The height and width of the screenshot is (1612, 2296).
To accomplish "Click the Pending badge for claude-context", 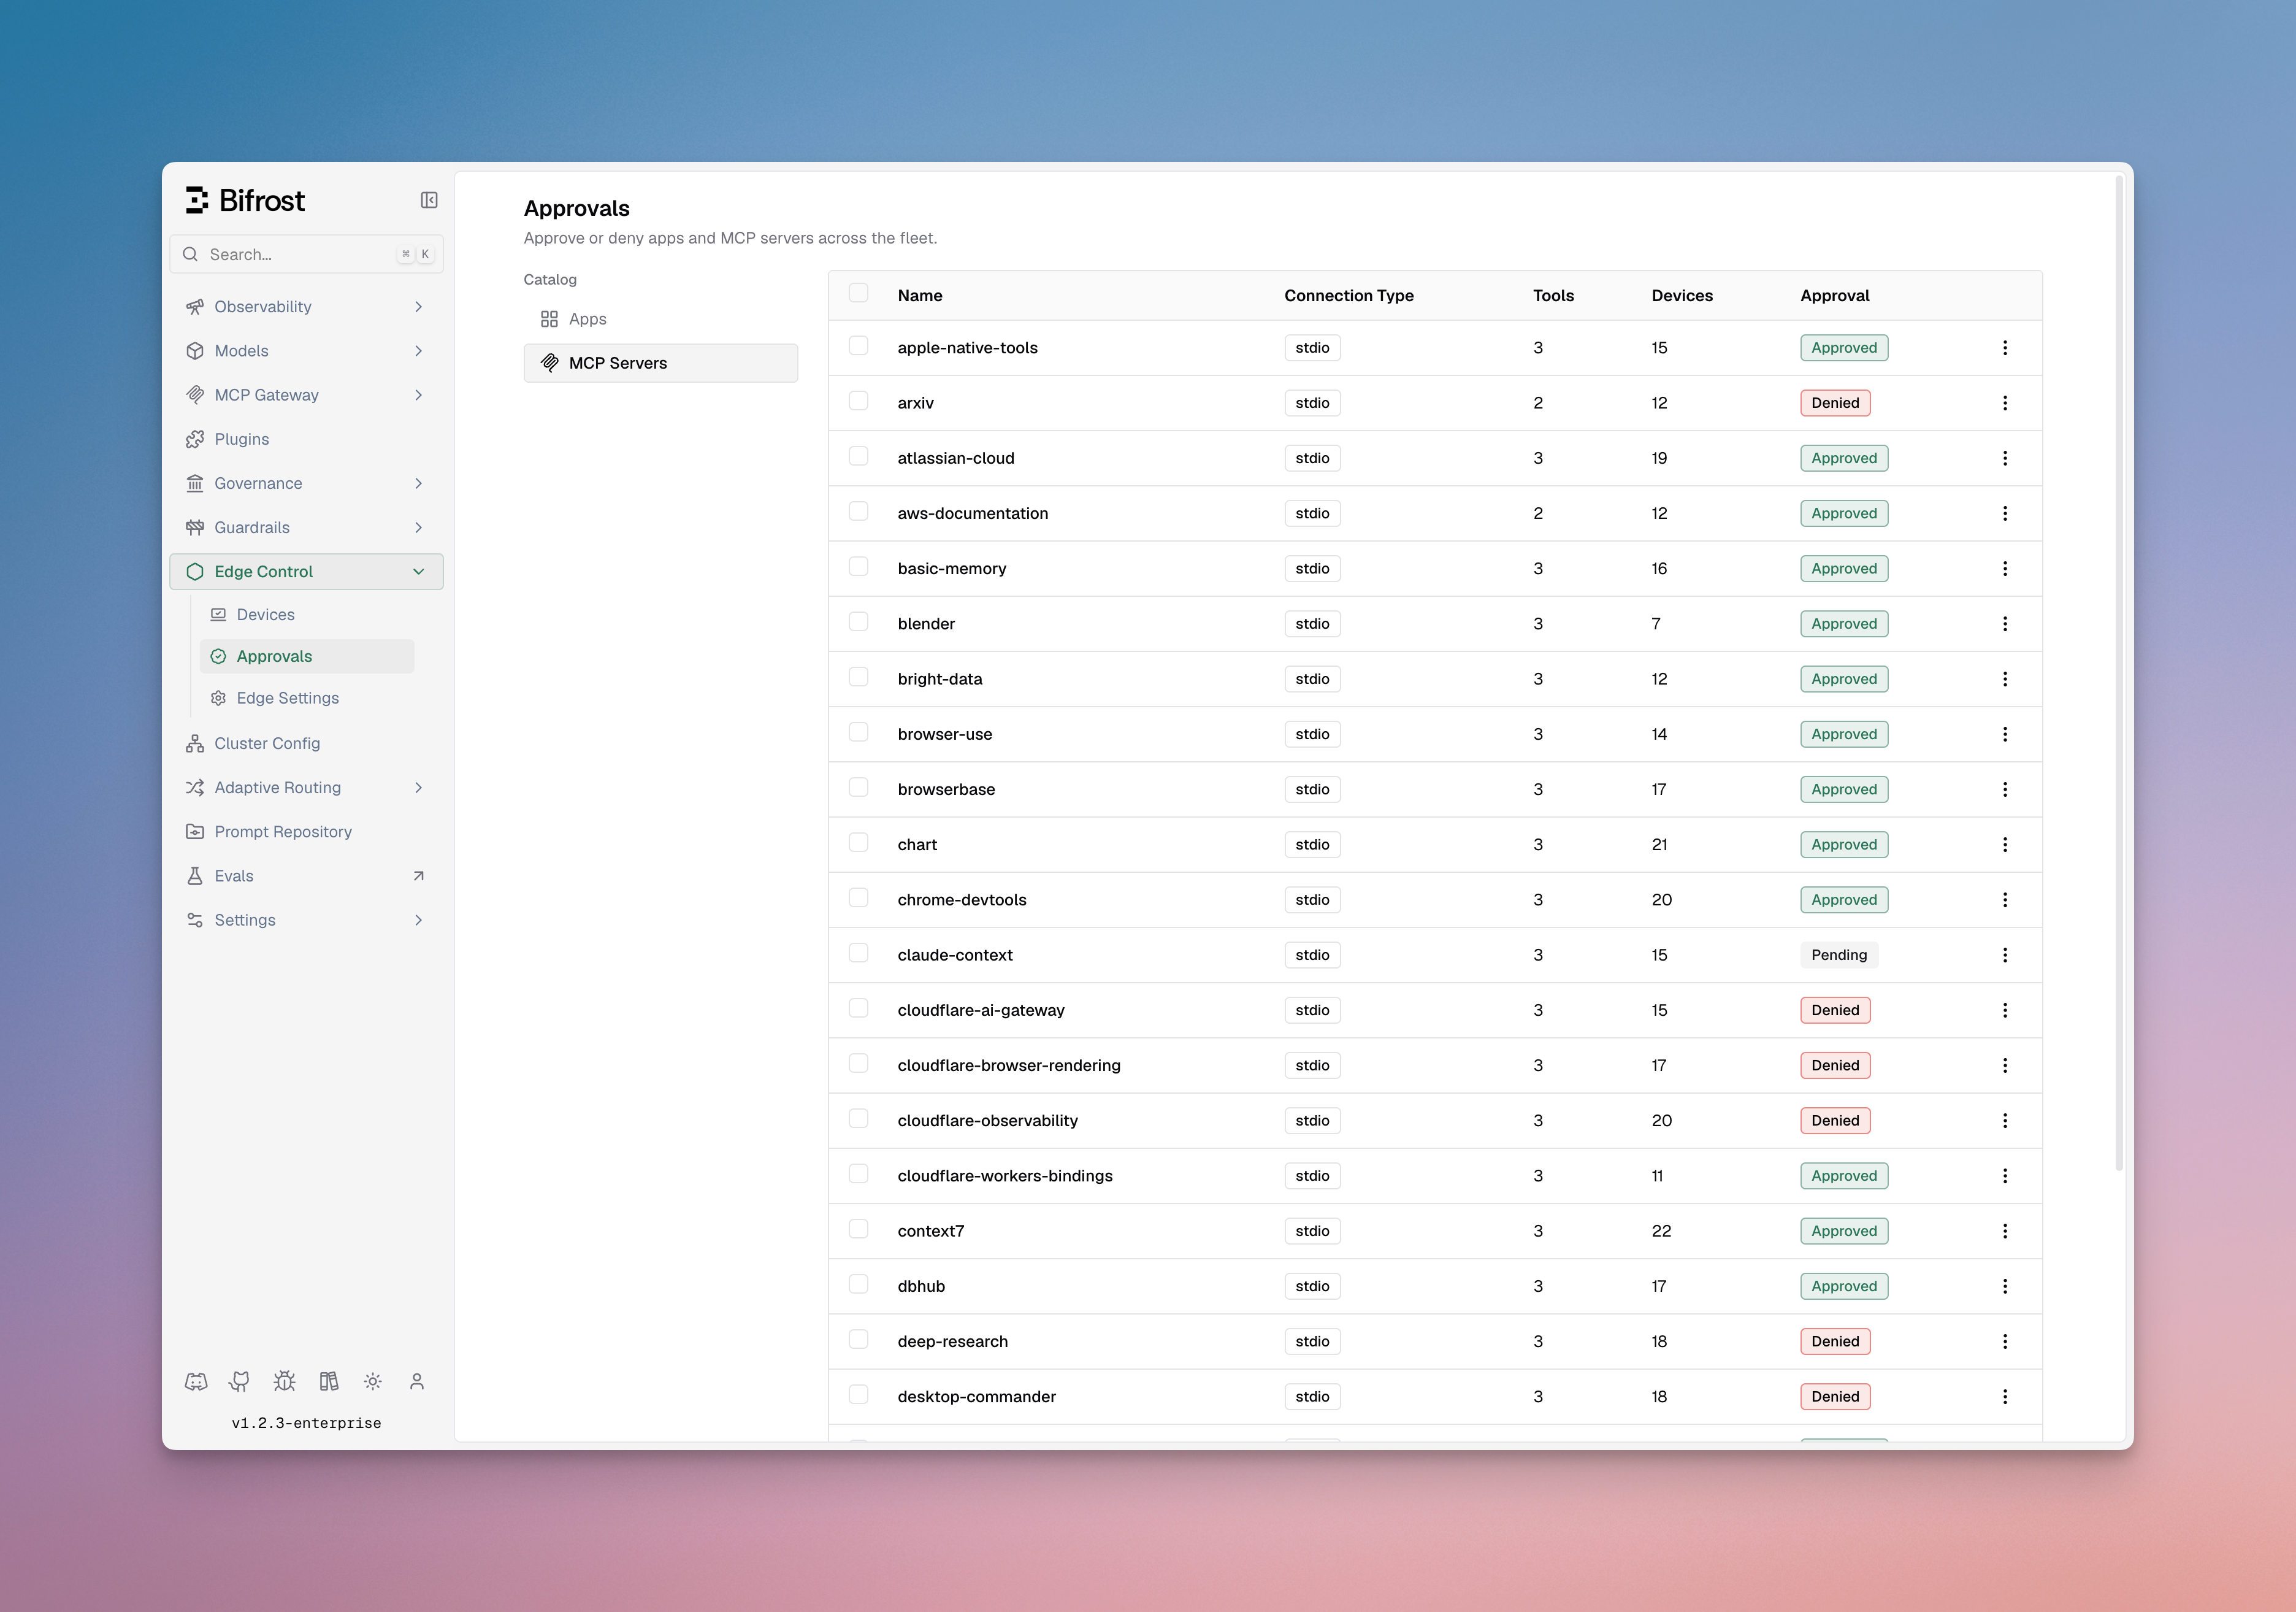I will pyautogui.click(x=1838, y=955).
